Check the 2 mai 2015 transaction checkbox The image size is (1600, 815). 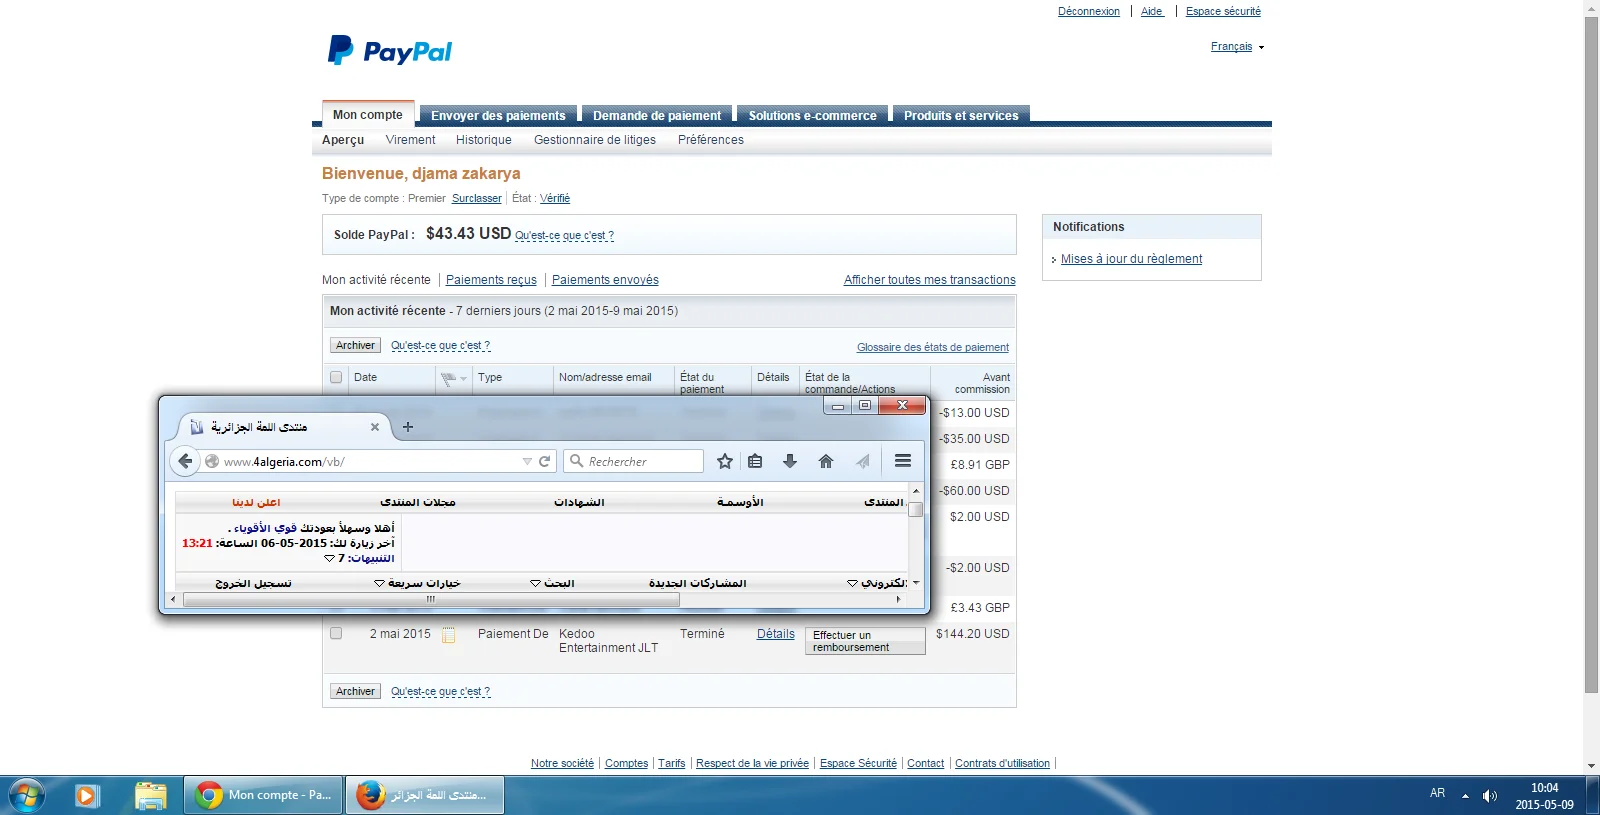336,633
